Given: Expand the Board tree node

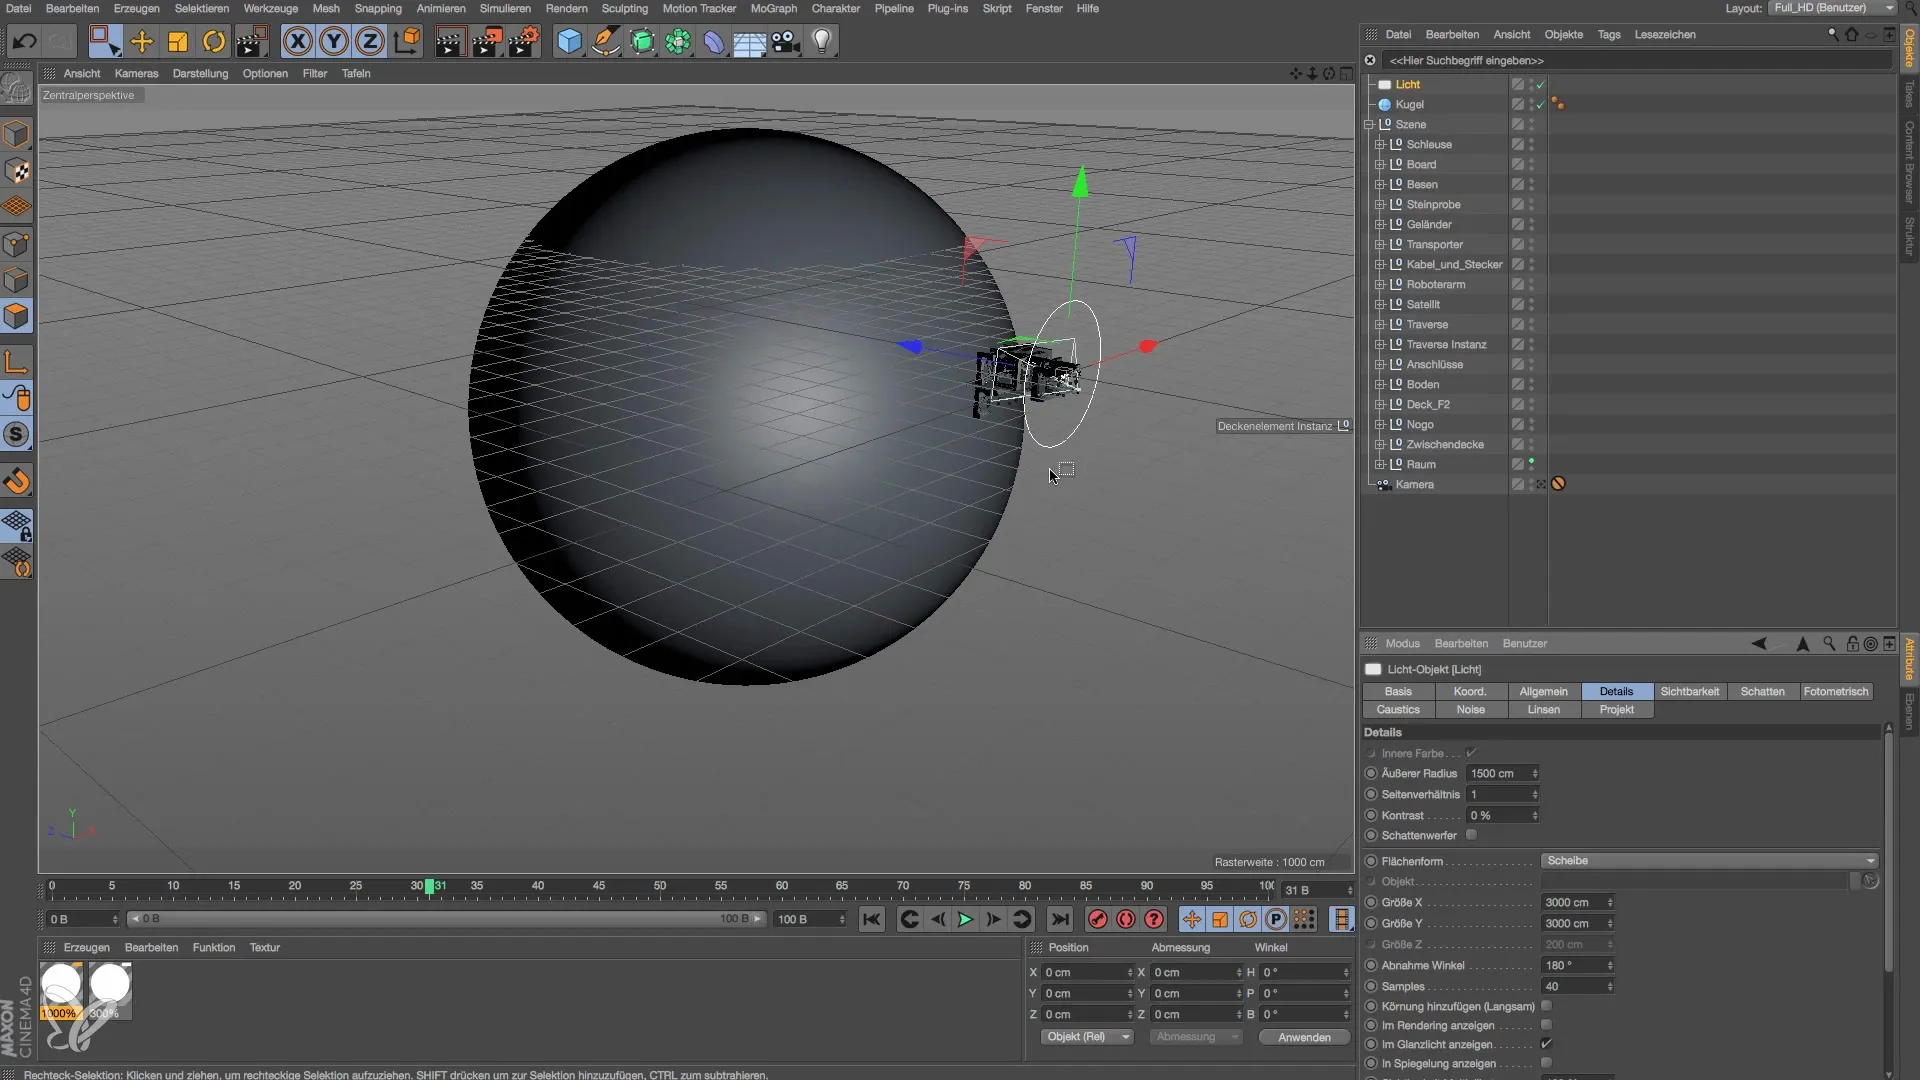Looking at the screenshot, I should (x=1379, y=164).
